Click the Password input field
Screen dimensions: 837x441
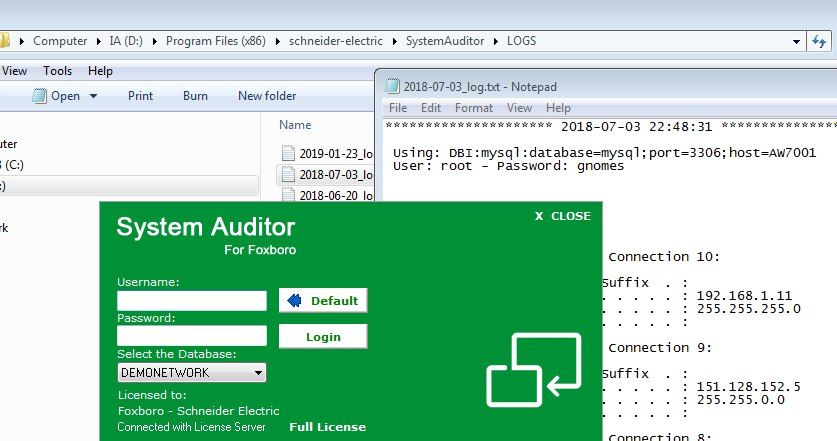pos(192,336)
